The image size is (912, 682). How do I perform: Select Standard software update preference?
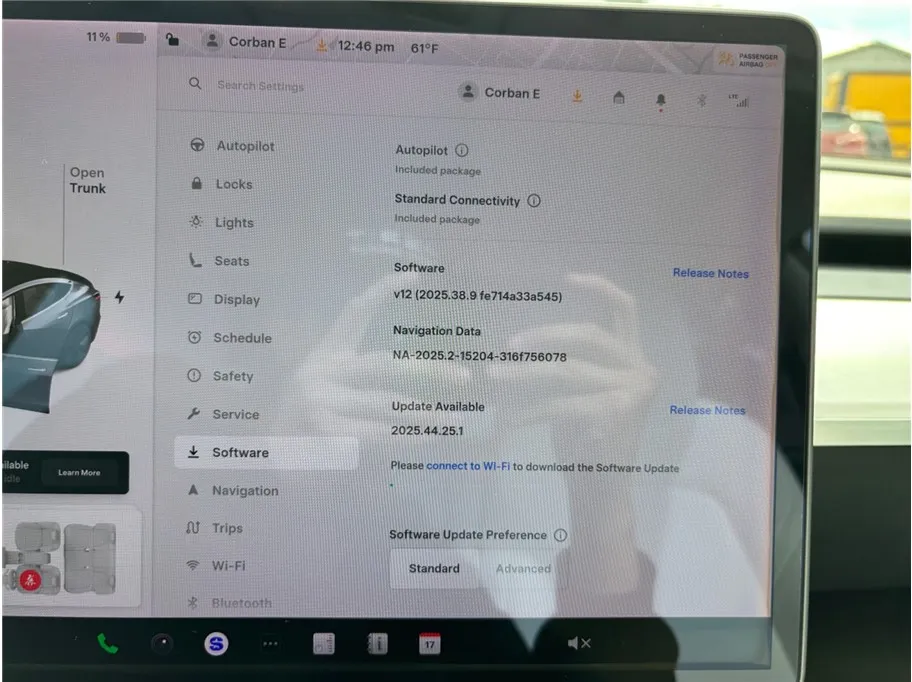coord(434,568)
